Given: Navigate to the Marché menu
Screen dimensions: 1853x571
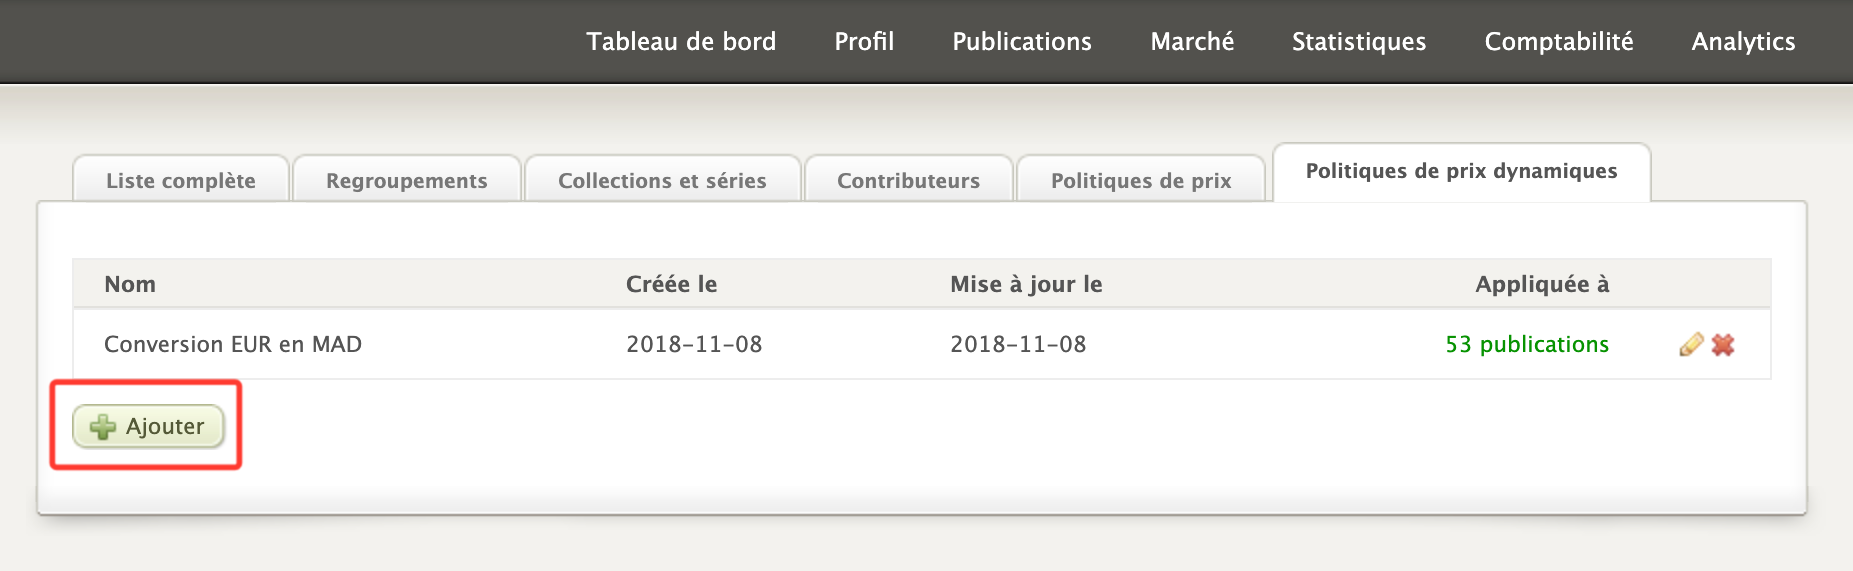Looking at the screenshot, I should (1192, 42).
